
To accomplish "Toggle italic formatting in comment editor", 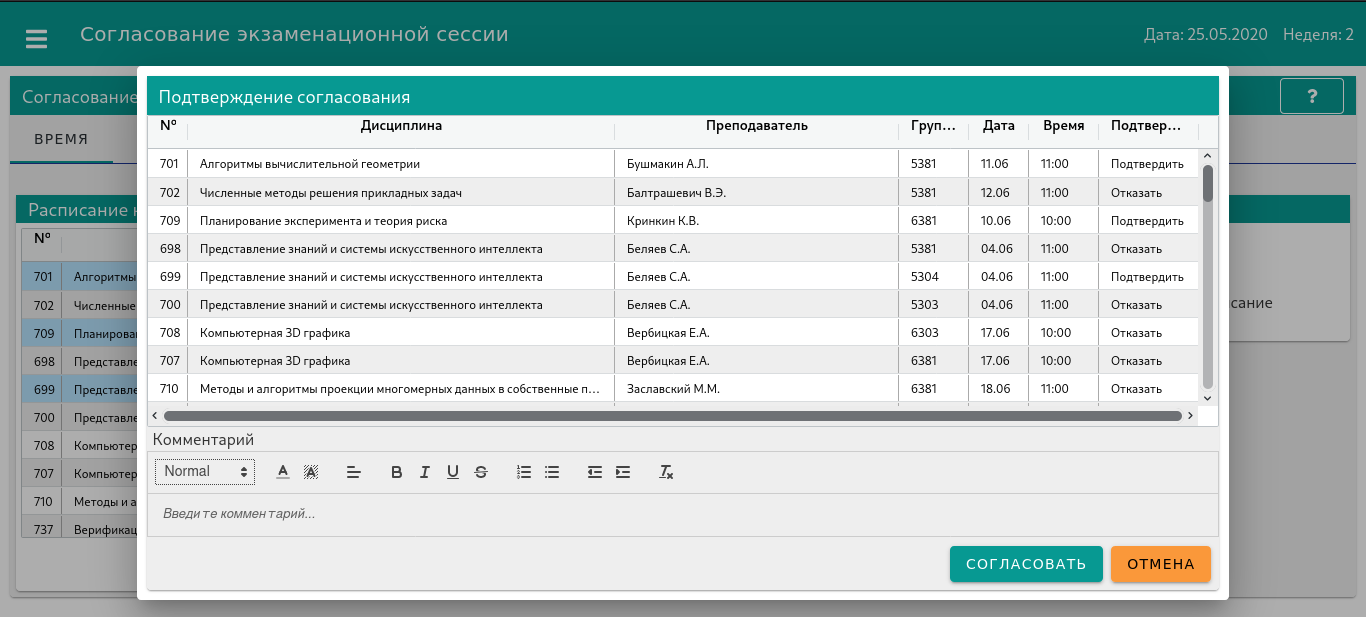I will (x=425, y=472).
